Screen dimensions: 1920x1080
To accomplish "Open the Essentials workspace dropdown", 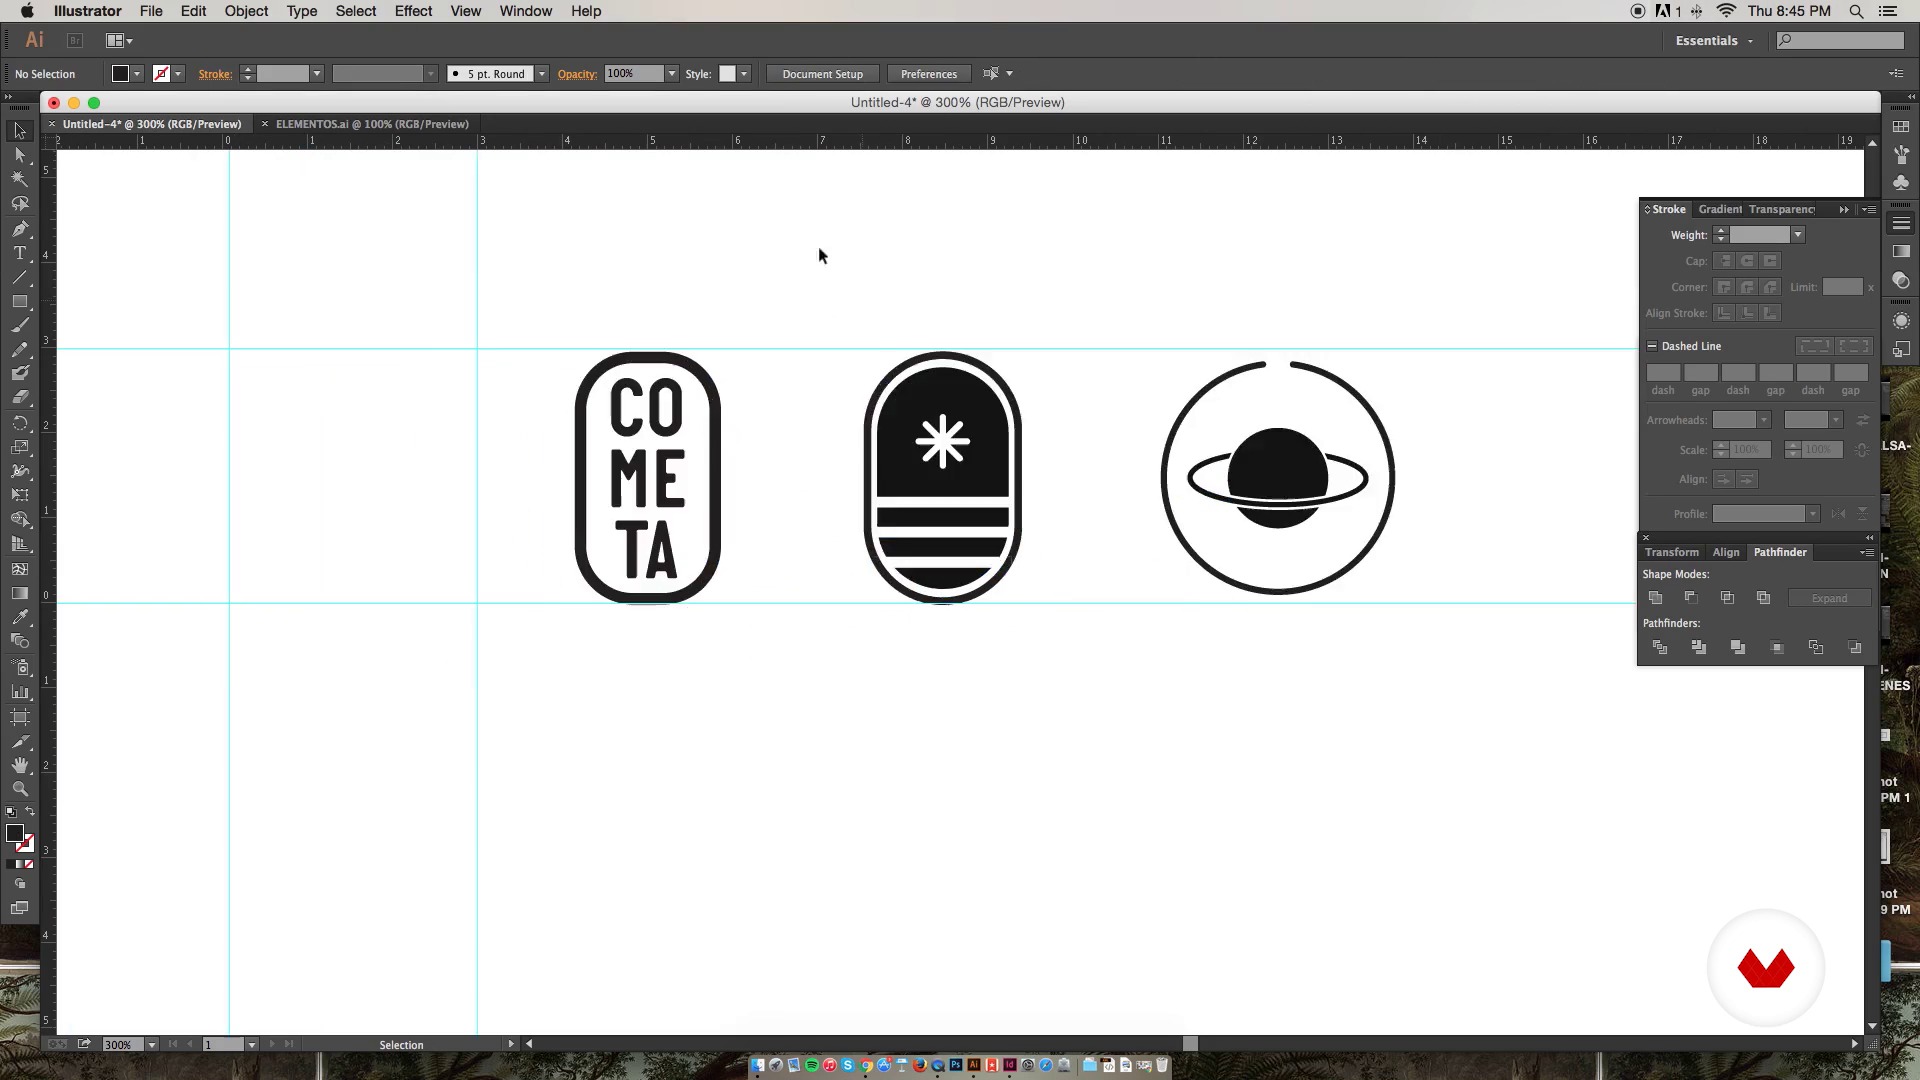I will 1714,41.
